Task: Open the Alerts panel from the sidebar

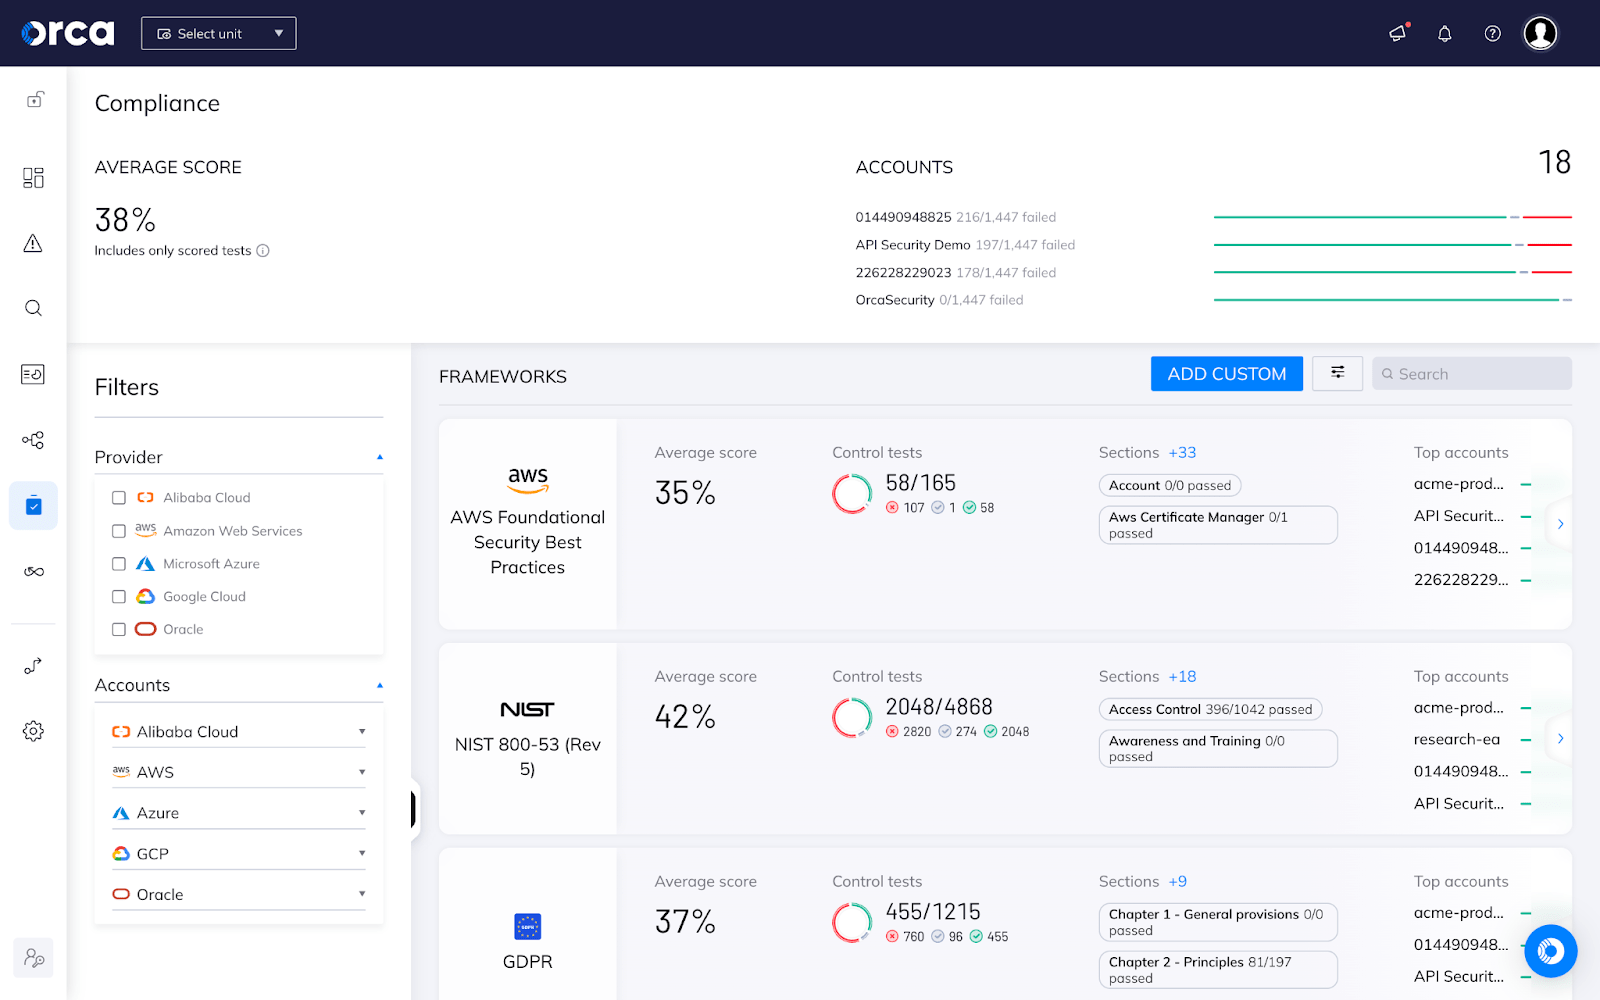Action: [33, 243]
